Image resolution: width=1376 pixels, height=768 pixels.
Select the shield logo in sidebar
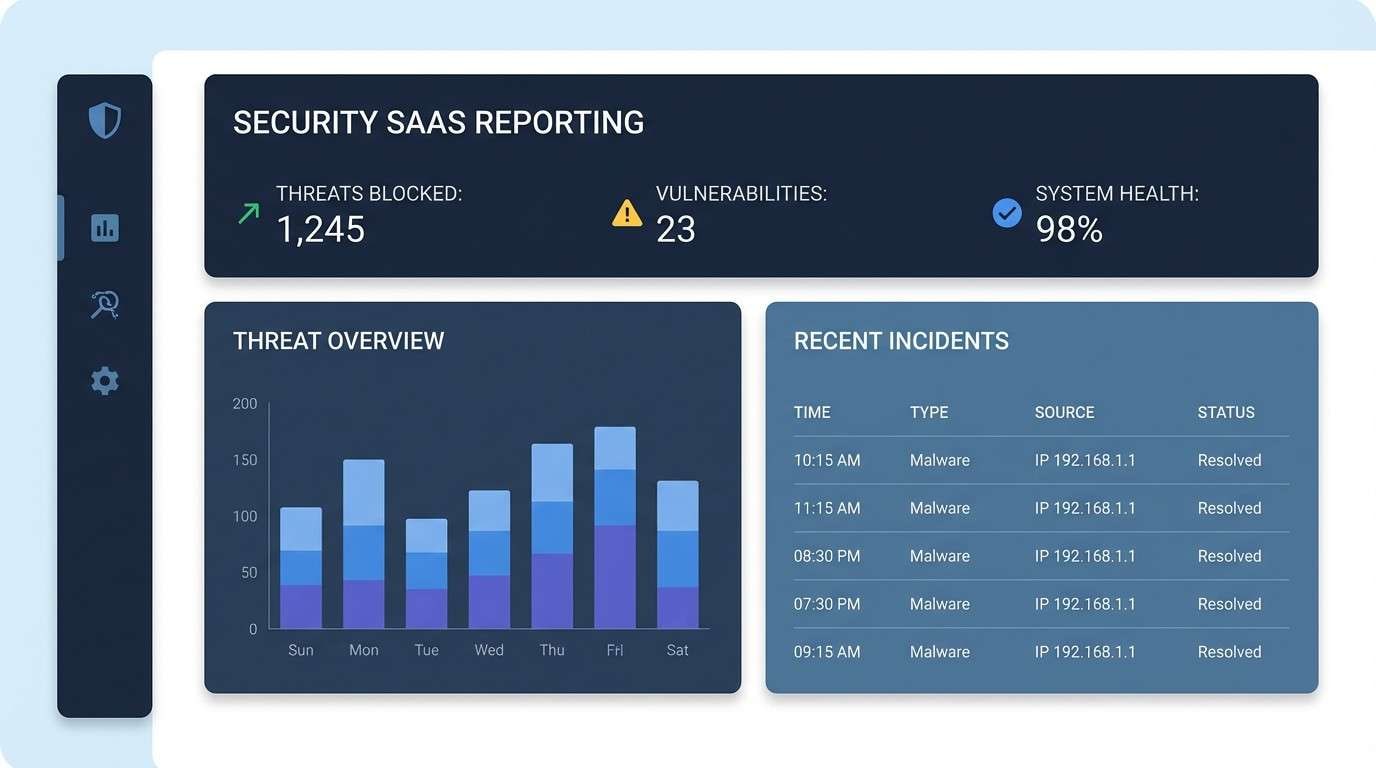(x=104, y=119)
